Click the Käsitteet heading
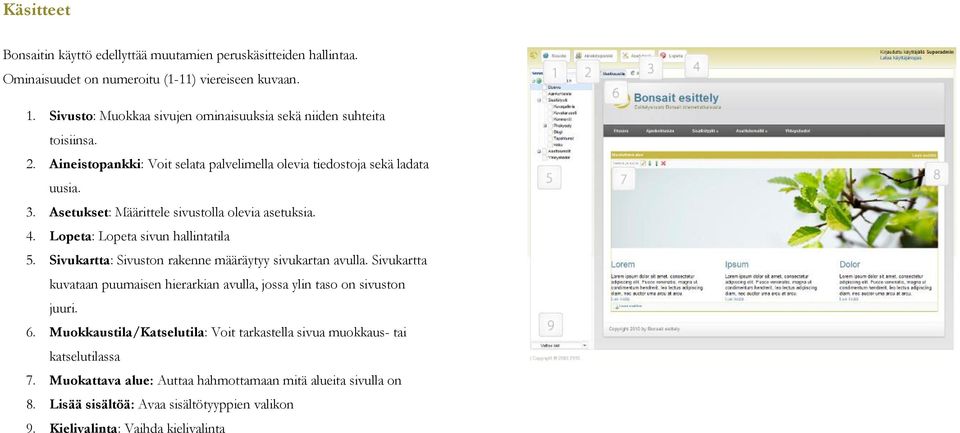Image resolution: width=960 pixels, height=433 pixels. tap(36, 10)
